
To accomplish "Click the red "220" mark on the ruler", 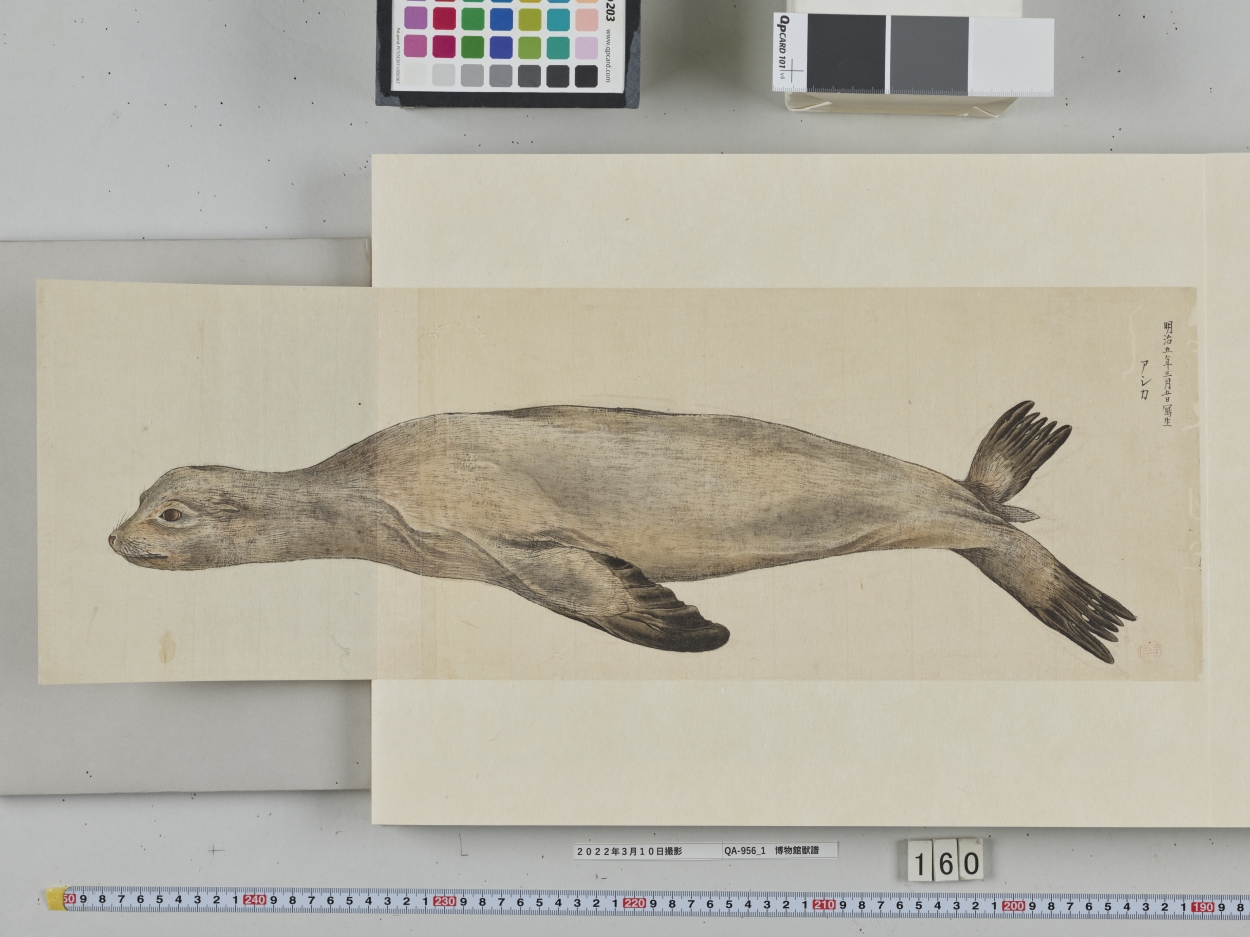I will coord(634,903).
